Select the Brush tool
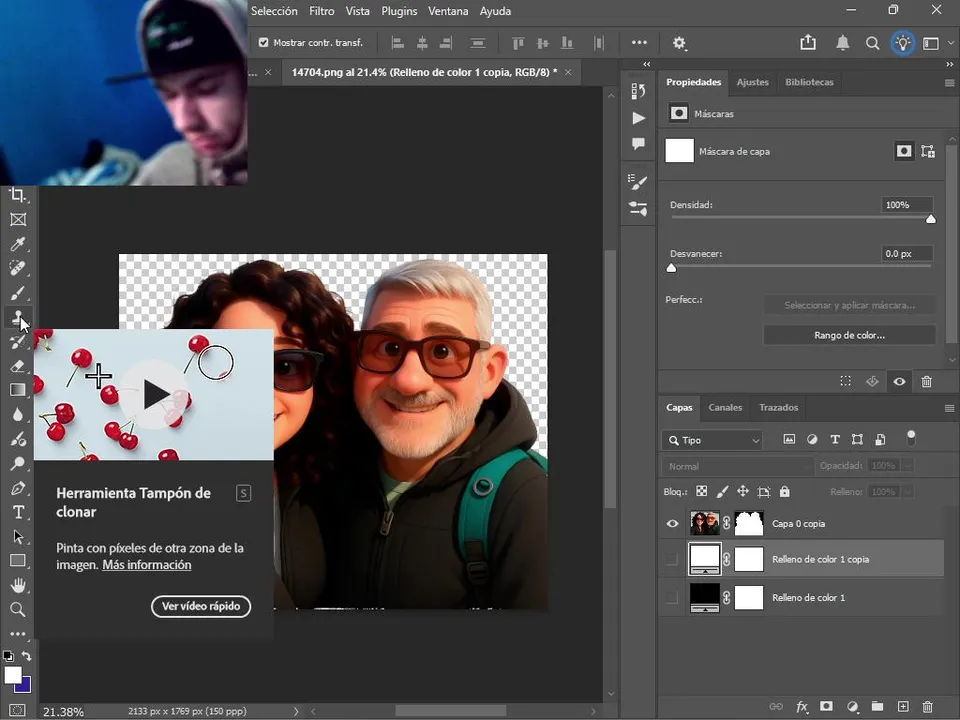 click(18, 293)
